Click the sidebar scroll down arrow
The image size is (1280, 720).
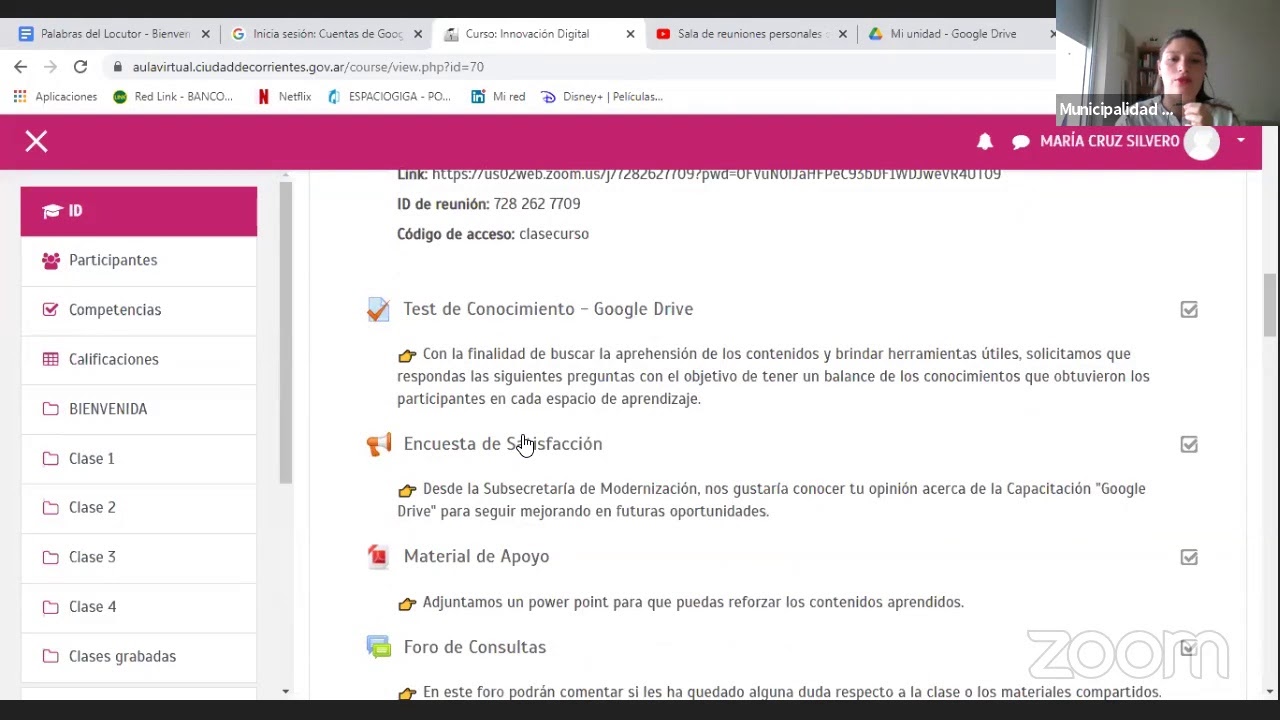coord(286,691)
